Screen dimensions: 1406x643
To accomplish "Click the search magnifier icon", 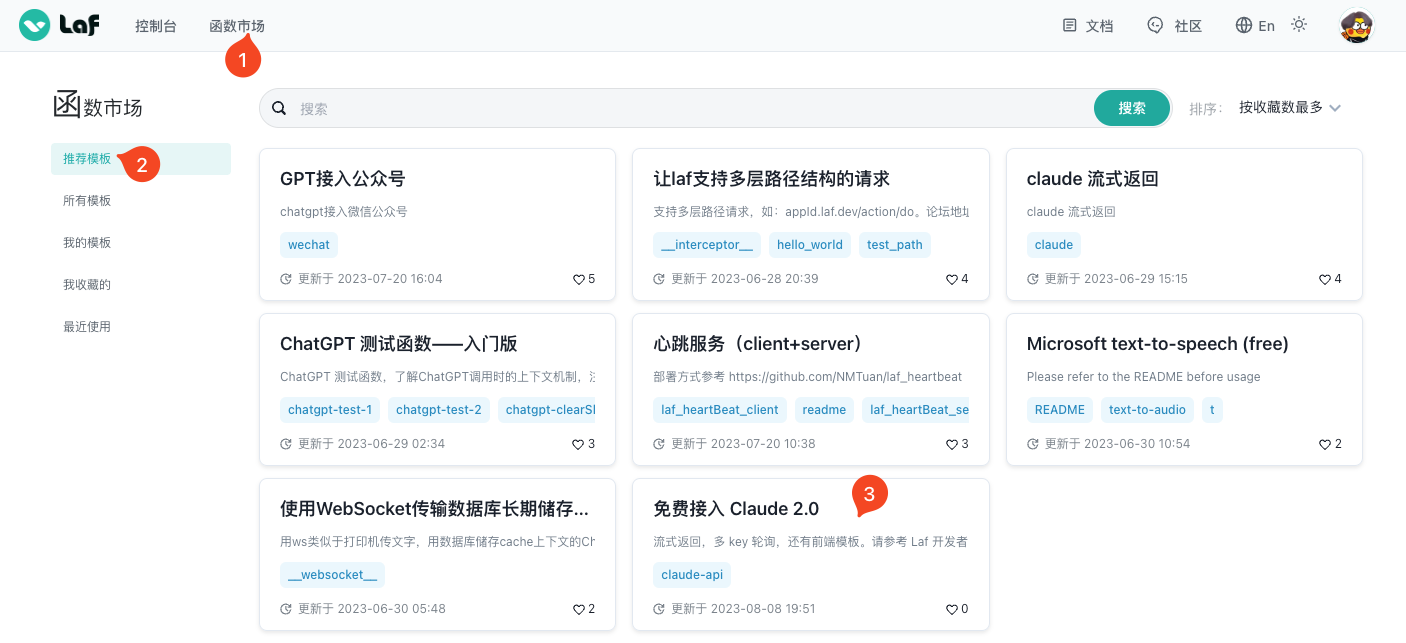I will pos(280,108).
